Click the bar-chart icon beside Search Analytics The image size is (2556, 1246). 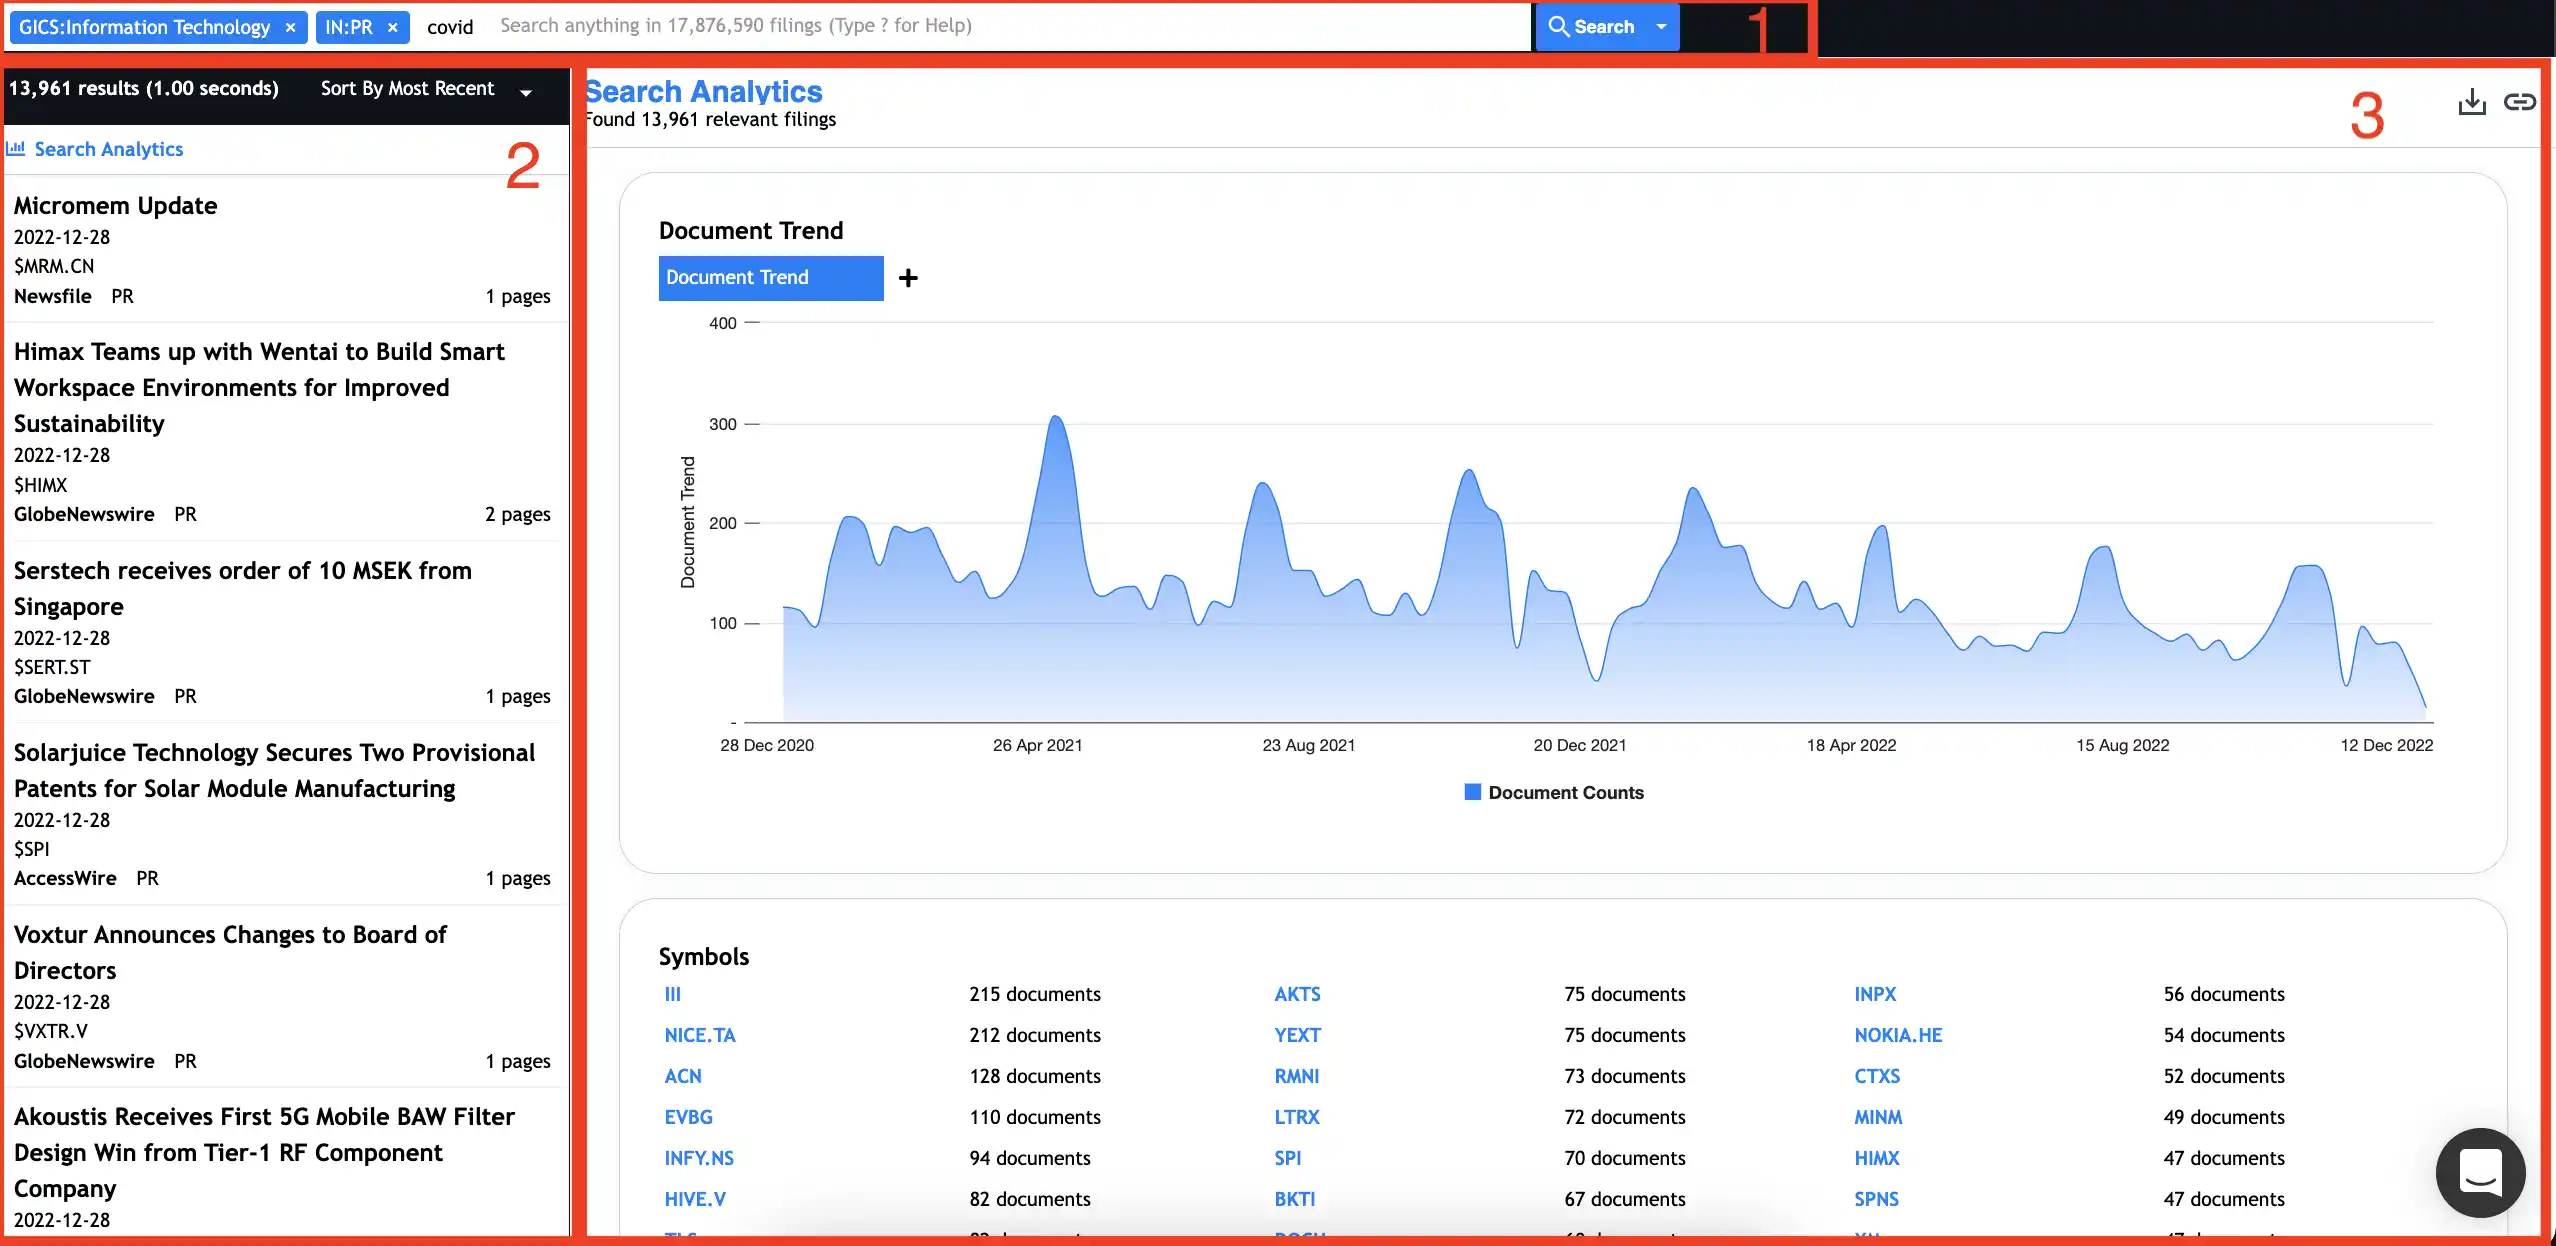tap(16, 148)
